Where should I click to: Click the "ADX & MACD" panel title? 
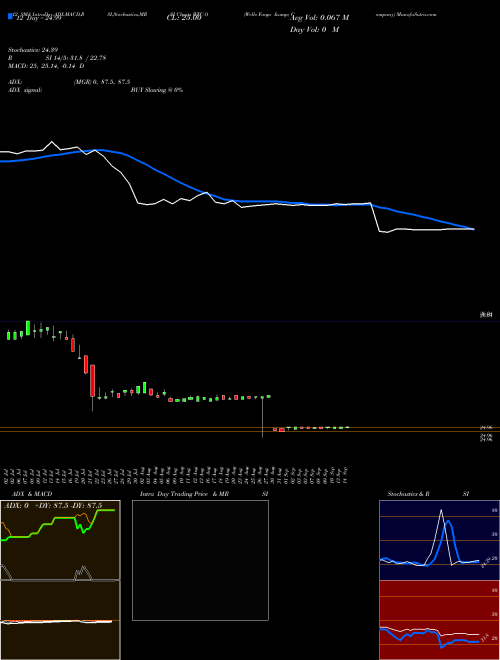(x=32, y=494)
